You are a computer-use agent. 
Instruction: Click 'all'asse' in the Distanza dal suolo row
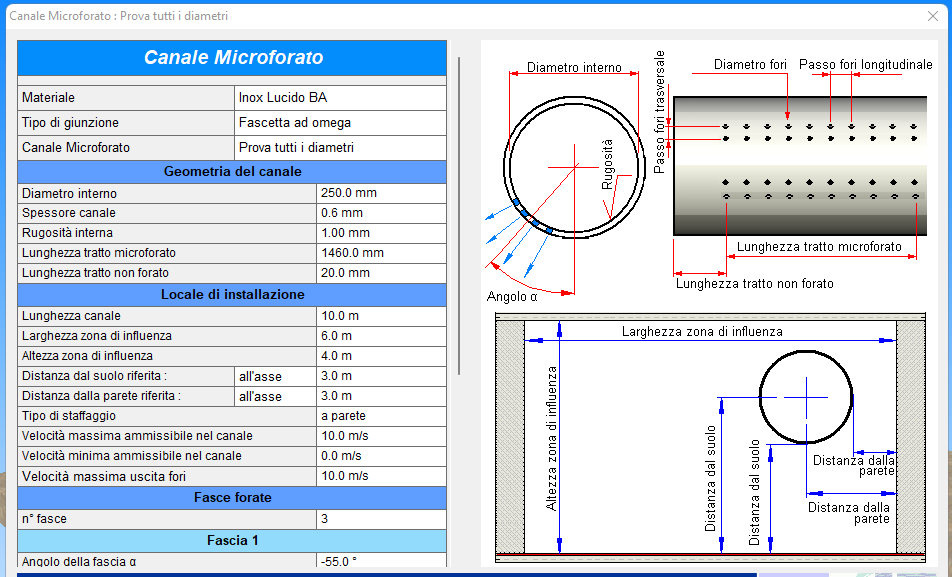(275, 376)
